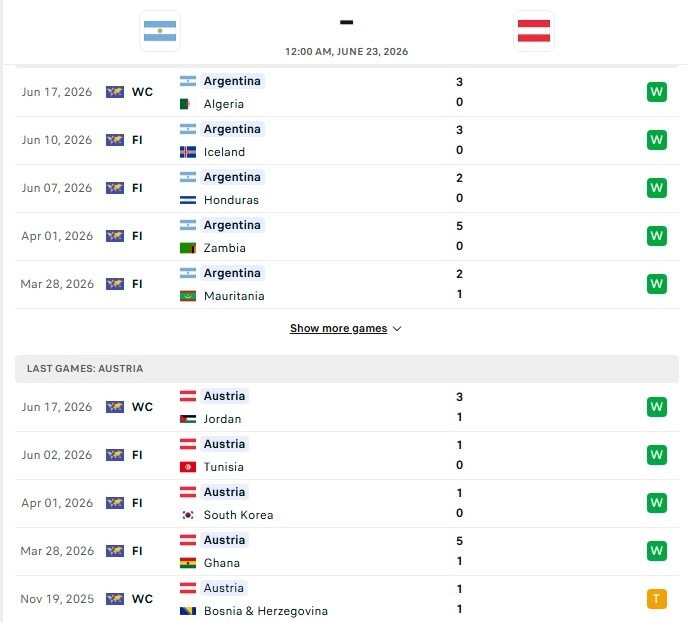This screenshot has height=622, width=689.
Task: Click the orange T result badge
Action: pyautogui.click(x=656, y=599)
